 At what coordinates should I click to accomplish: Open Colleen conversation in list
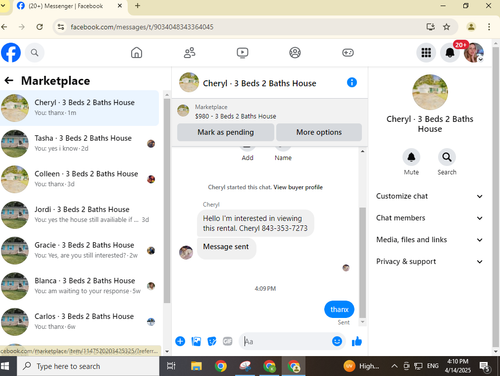coord(80,179)
